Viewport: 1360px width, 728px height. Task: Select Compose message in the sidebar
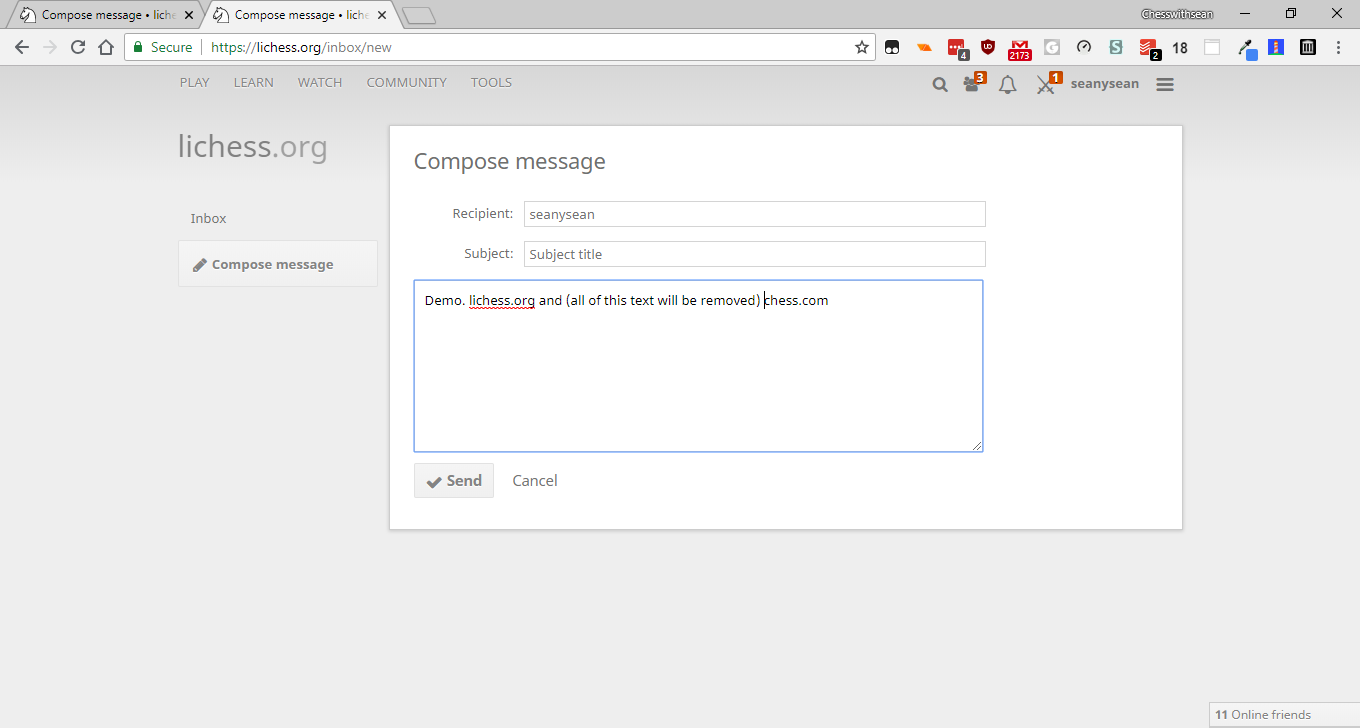pyautogui.click(x=278, y=264)
